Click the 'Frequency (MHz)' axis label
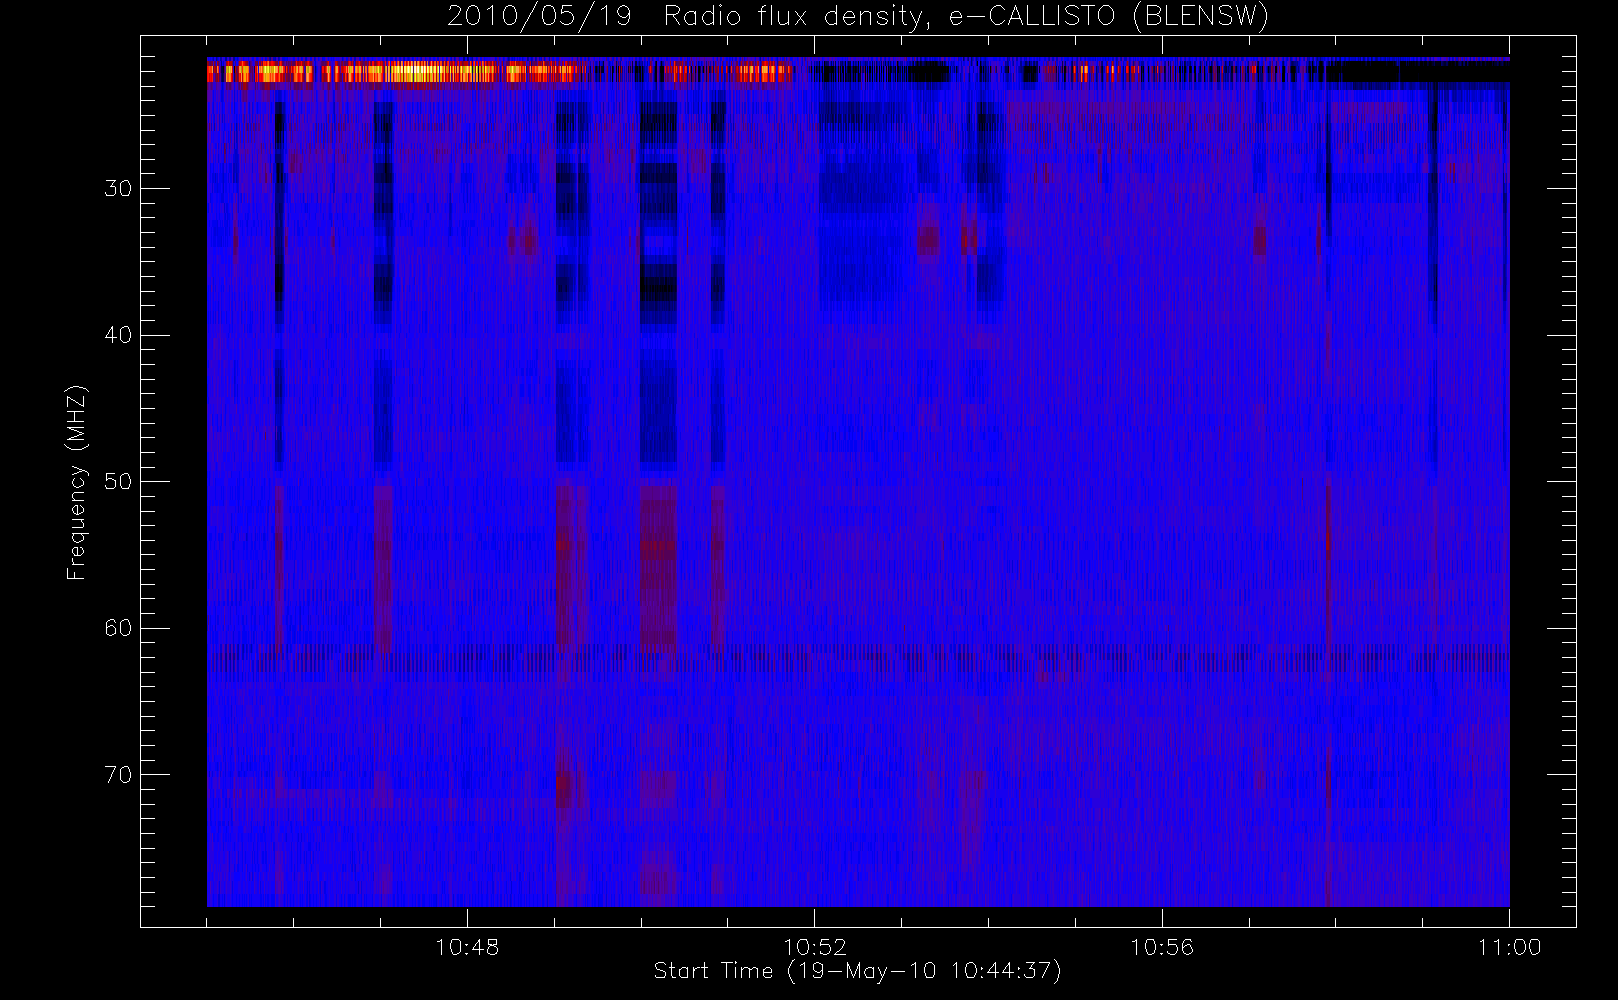1618x1000 pixels. coord(77,482)
